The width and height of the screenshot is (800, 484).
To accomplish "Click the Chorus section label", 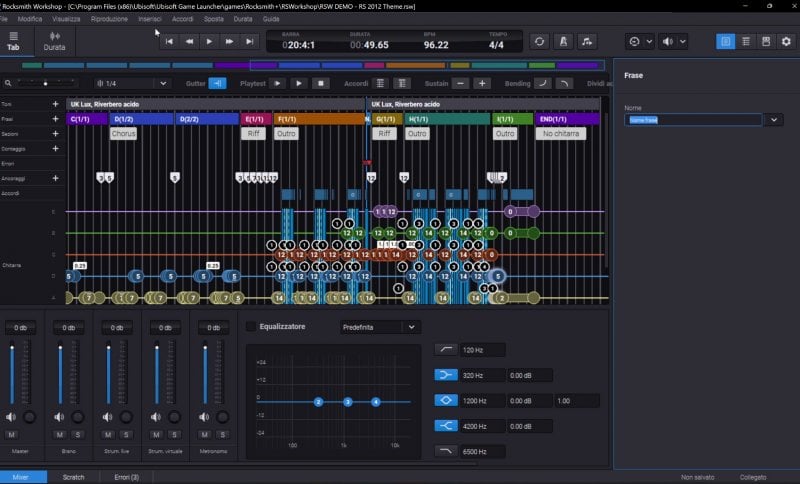I will 123,133.
